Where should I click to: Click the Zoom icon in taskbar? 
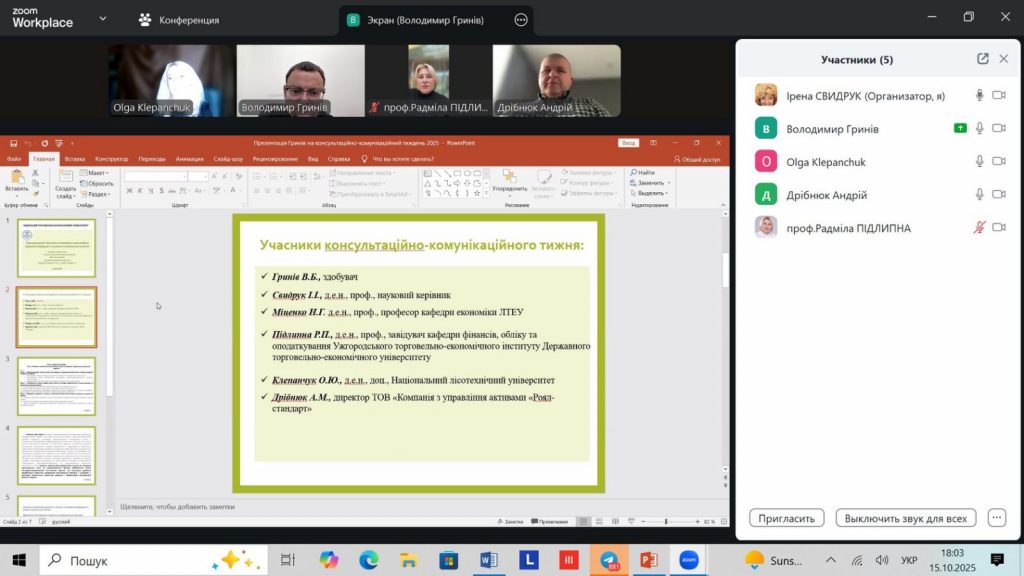[x=687, y=560]
